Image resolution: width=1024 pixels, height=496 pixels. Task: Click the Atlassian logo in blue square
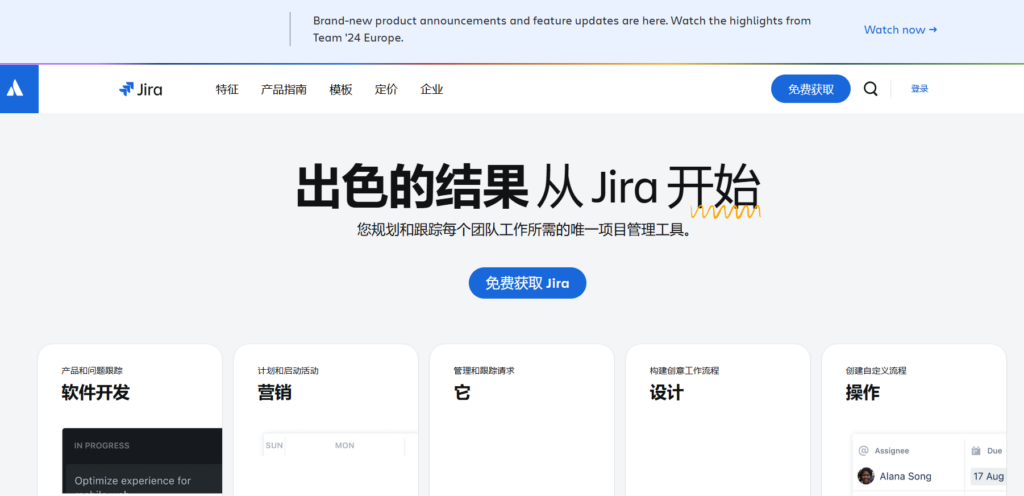coord(16,89)
